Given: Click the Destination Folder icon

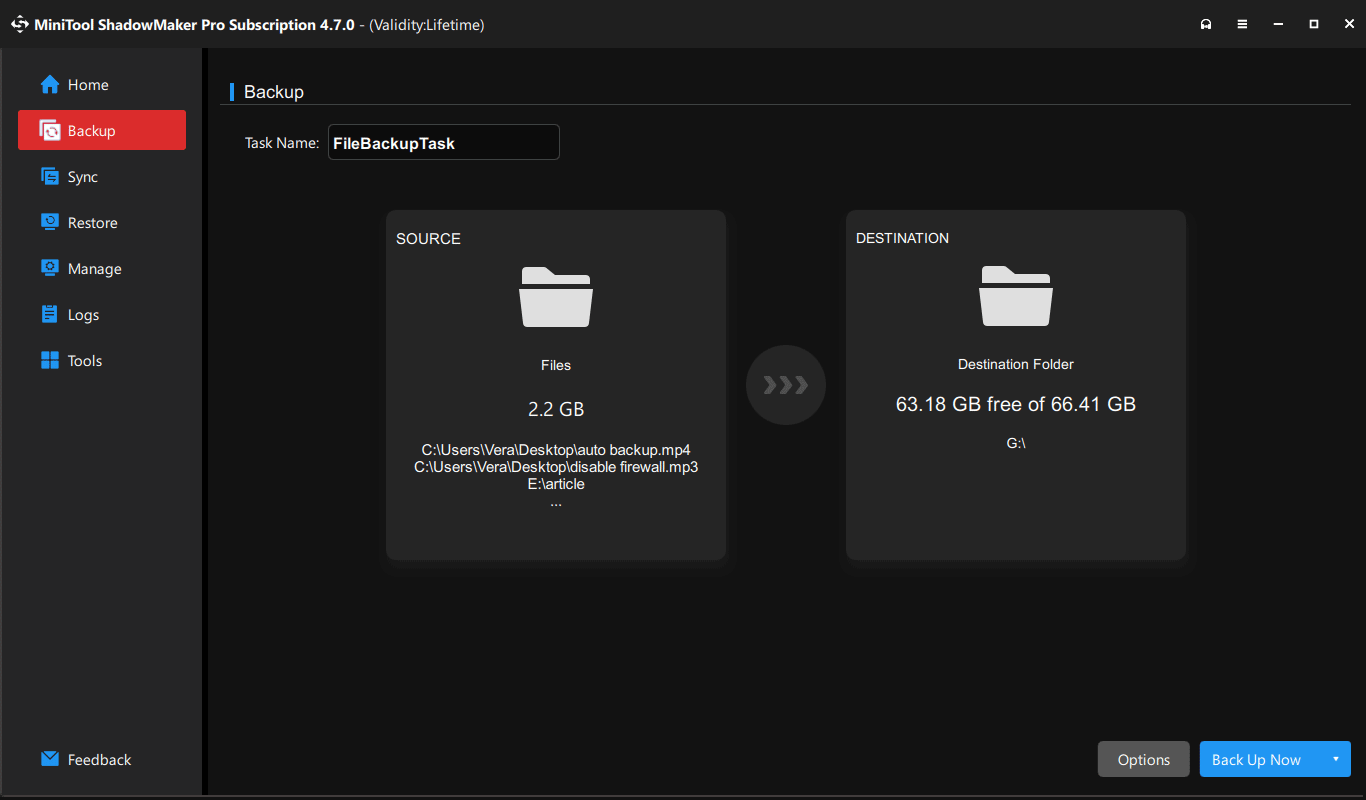Looking at the screenshot, I should pos(1015,296).
